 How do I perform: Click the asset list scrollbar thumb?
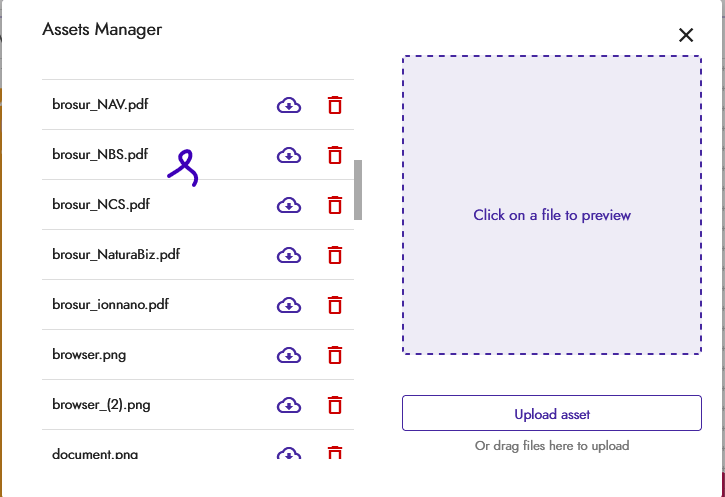click(x=358, y=189)
